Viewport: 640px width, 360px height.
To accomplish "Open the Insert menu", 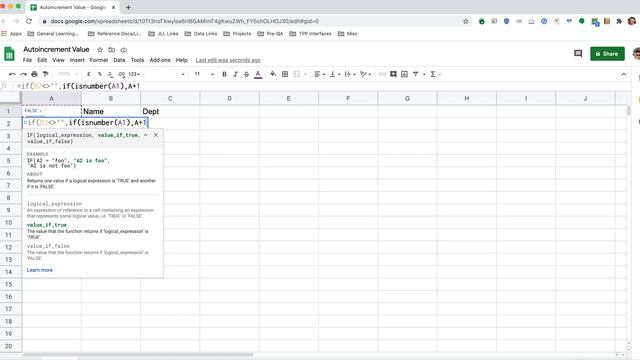I will tap(77, 60).
